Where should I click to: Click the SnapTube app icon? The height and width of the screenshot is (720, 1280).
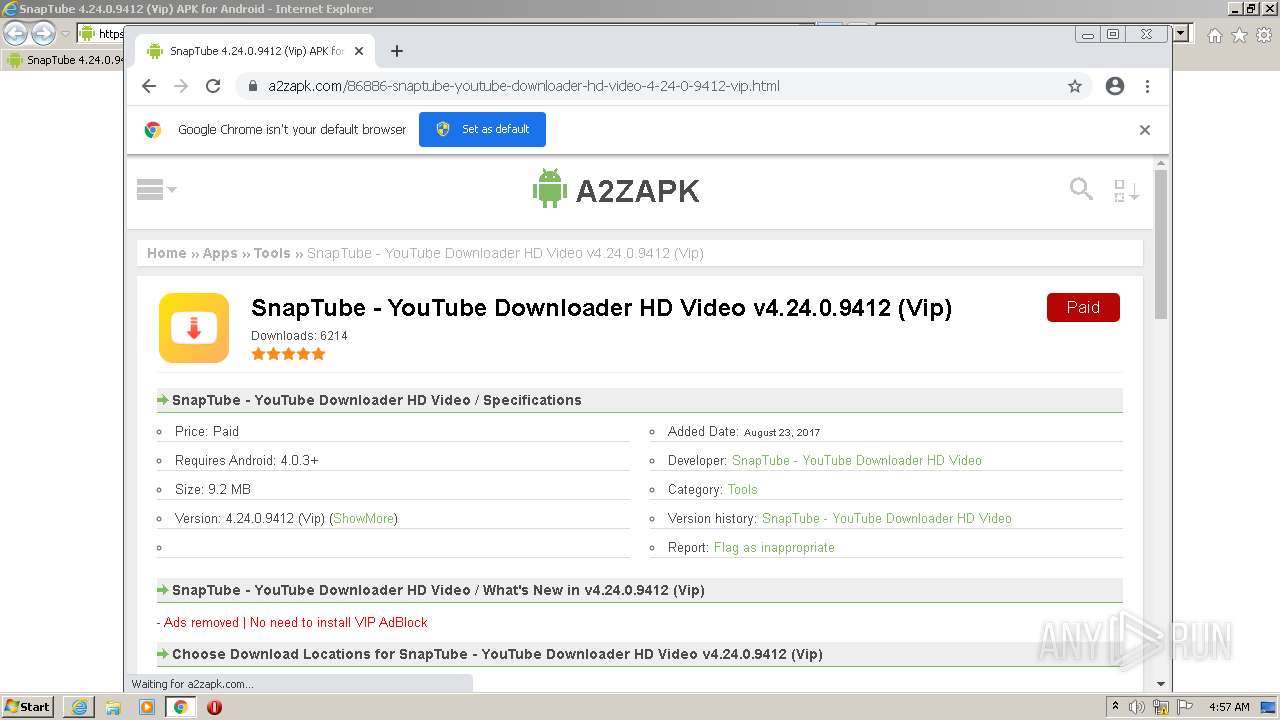[194, 328]
